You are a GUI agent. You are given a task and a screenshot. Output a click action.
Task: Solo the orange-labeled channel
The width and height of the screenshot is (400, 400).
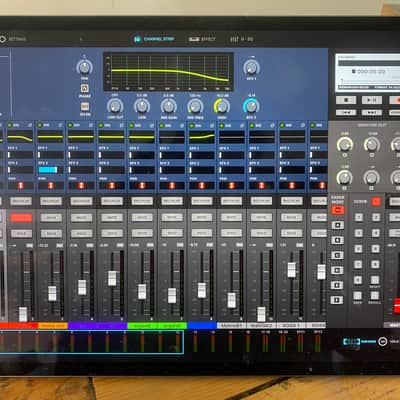51,233
